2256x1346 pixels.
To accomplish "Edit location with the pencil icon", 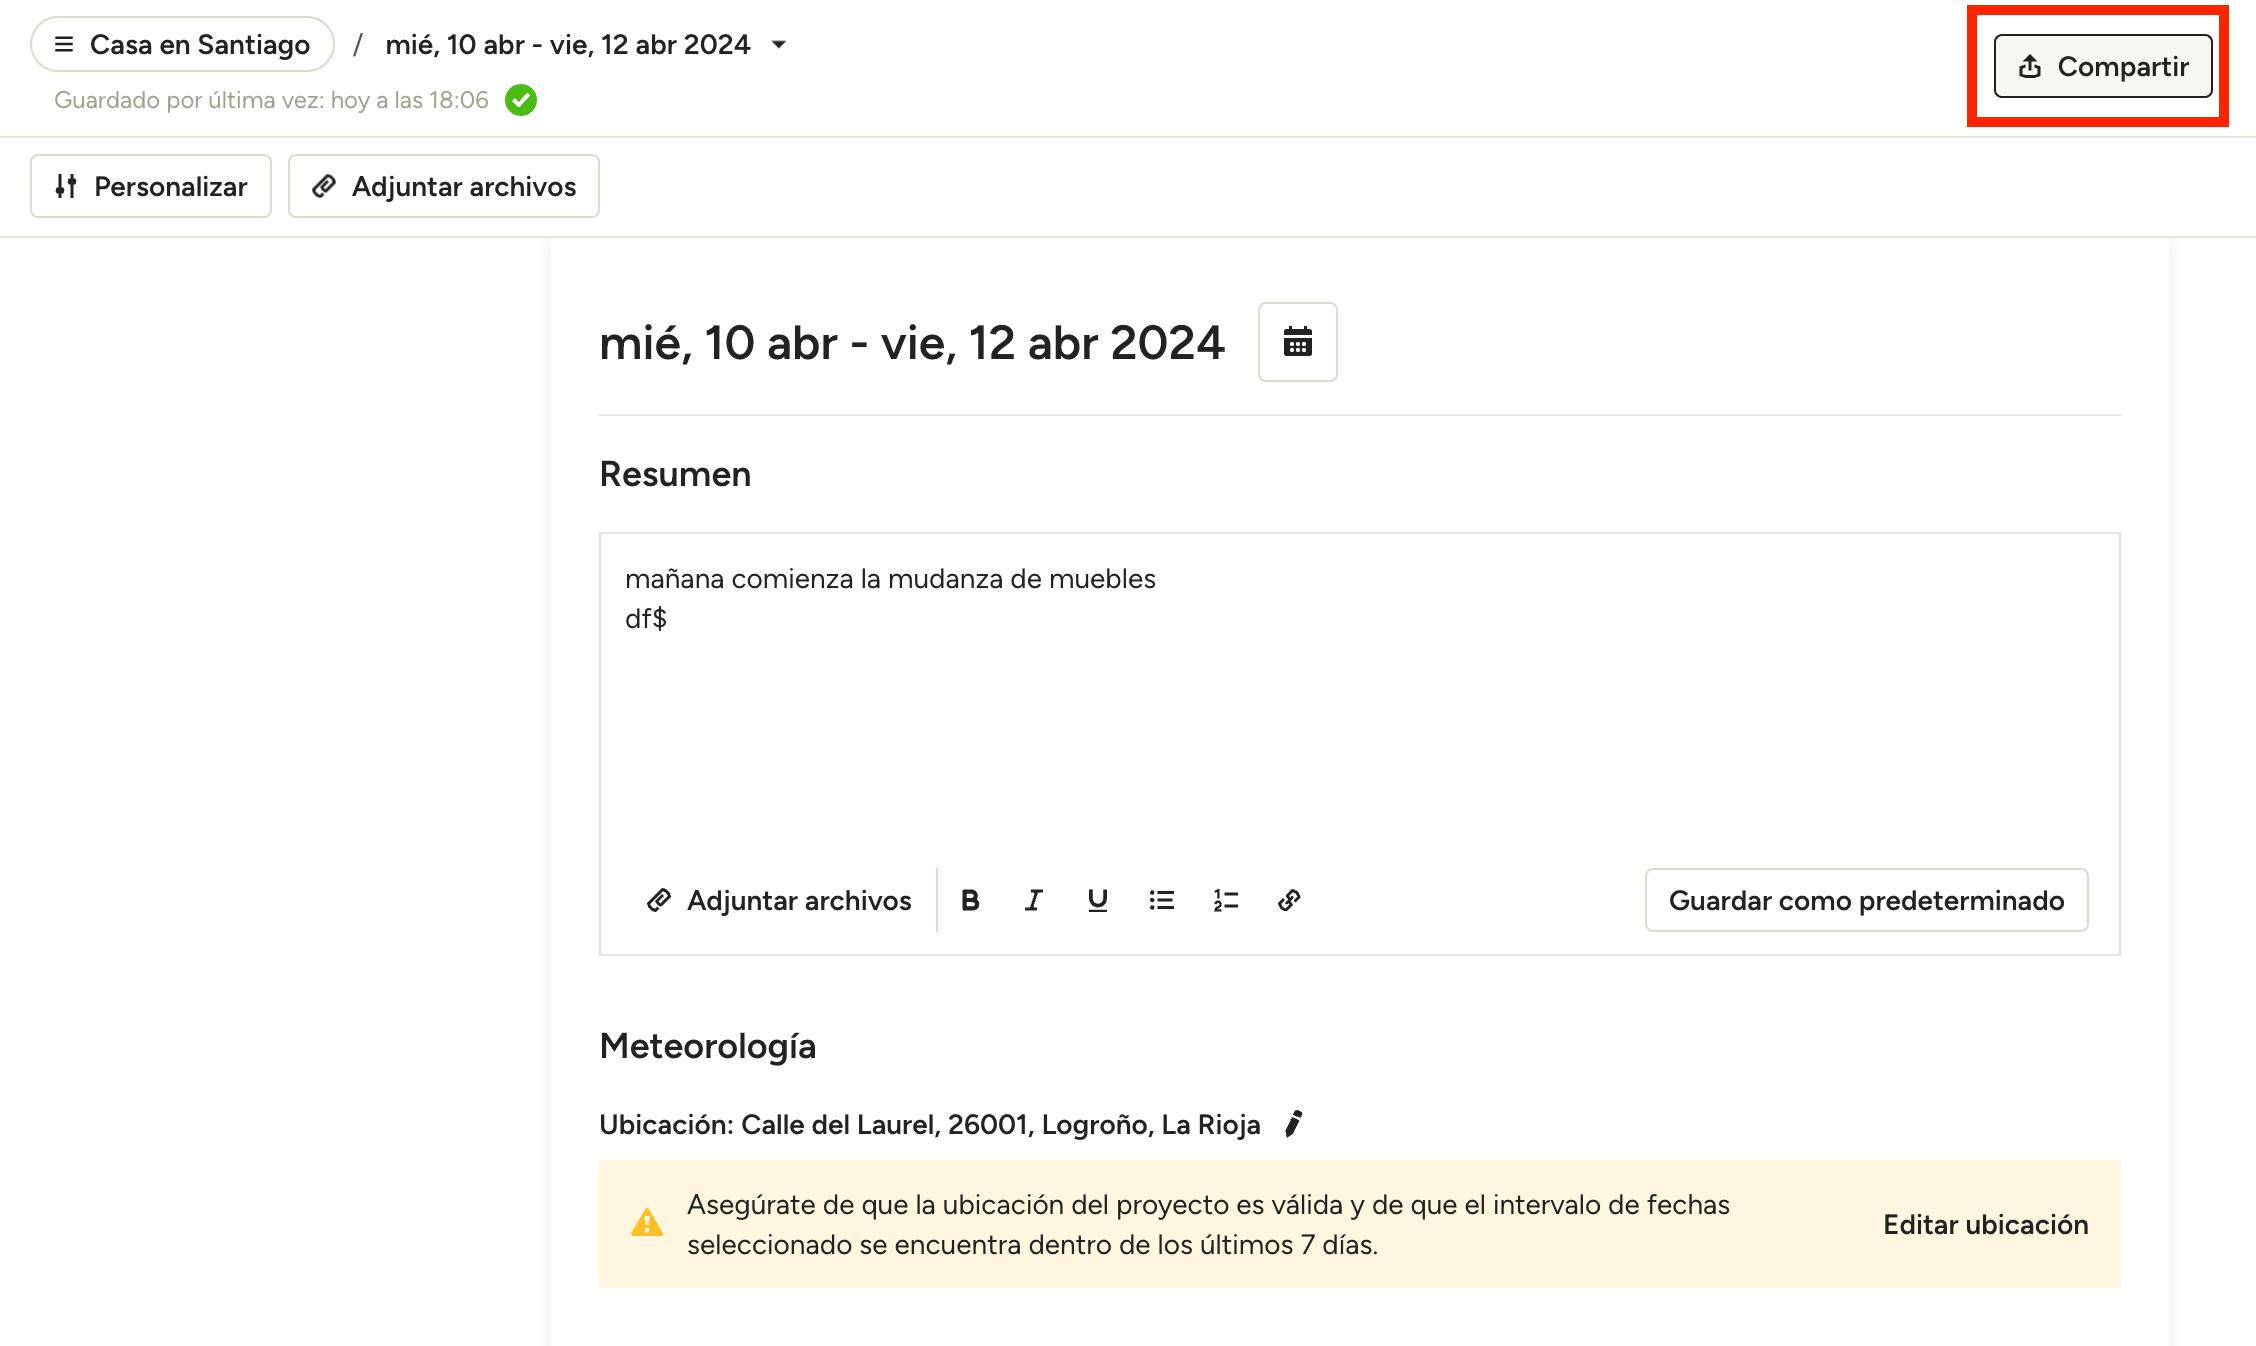I will (x=1293, y=1124).
